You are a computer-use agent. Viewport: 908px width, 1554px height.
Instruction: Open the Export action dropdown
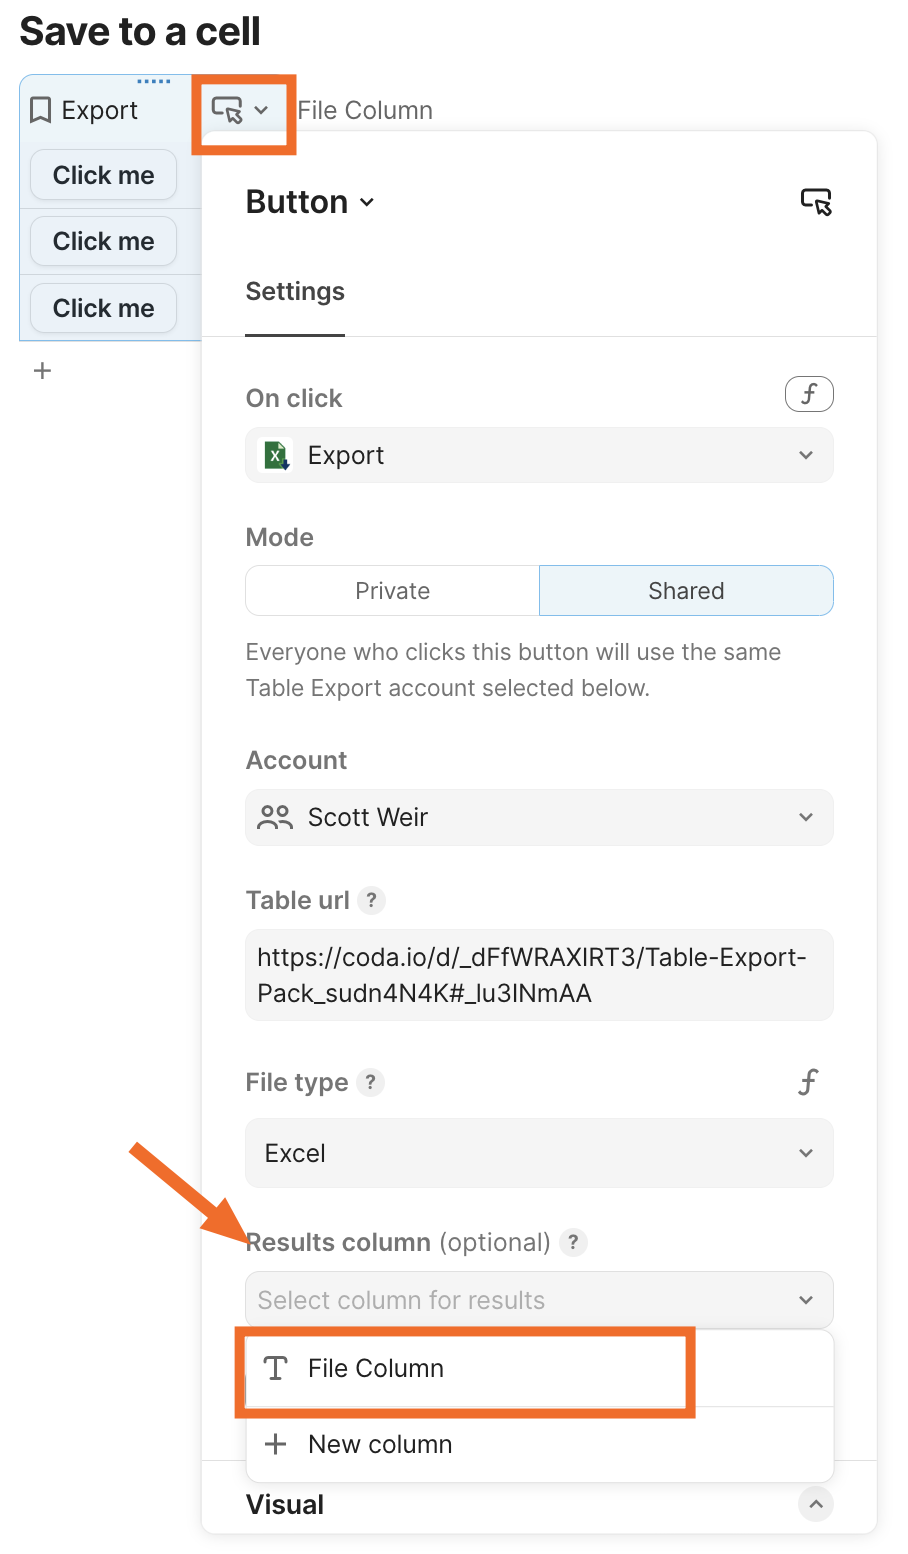click(x=539, y=455)
